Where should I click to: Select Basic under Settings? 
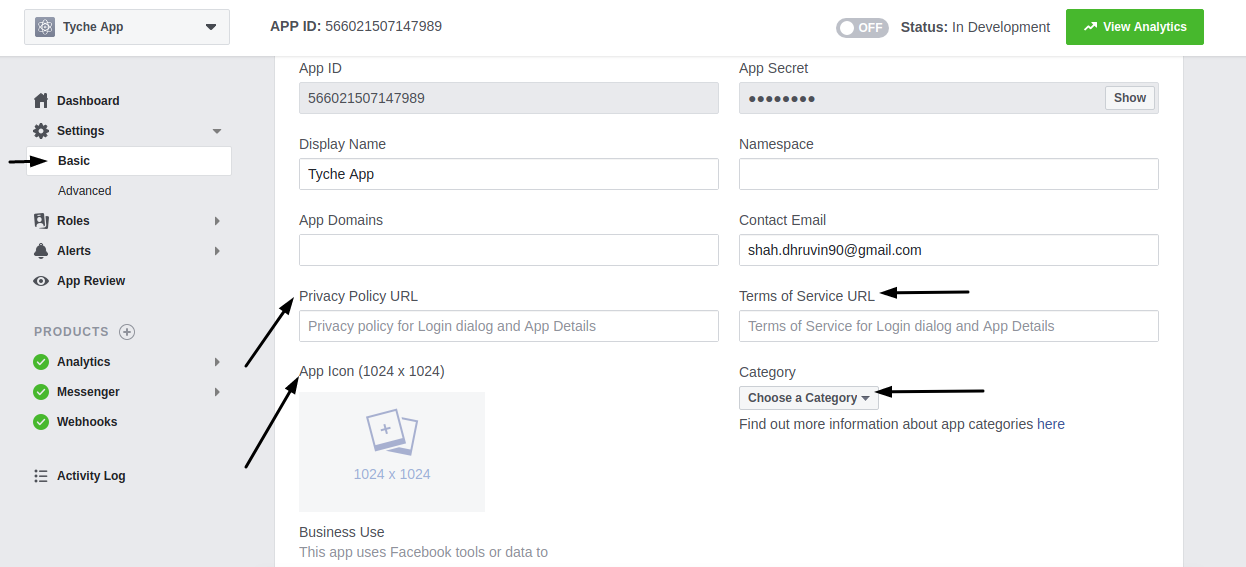(x=128, y=161)
